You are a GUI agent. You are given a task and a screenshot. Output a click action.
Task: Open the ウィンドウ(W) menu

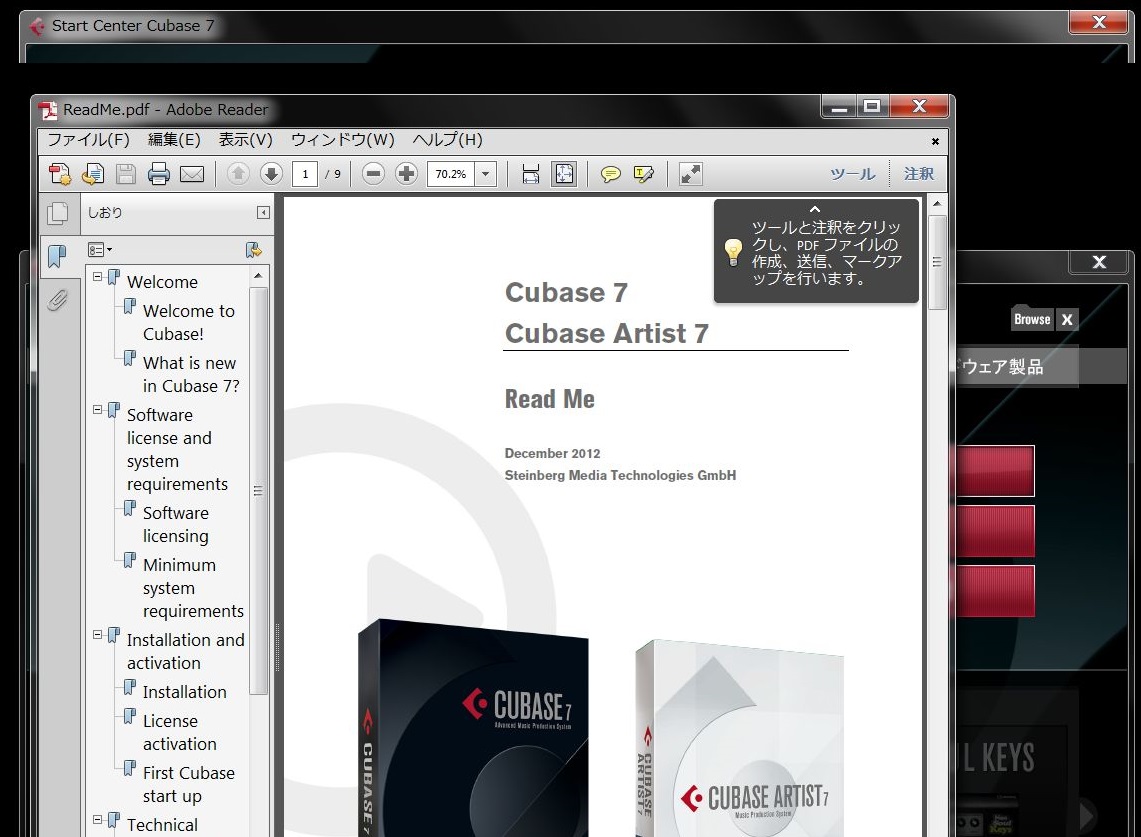[x=343, y=140]
